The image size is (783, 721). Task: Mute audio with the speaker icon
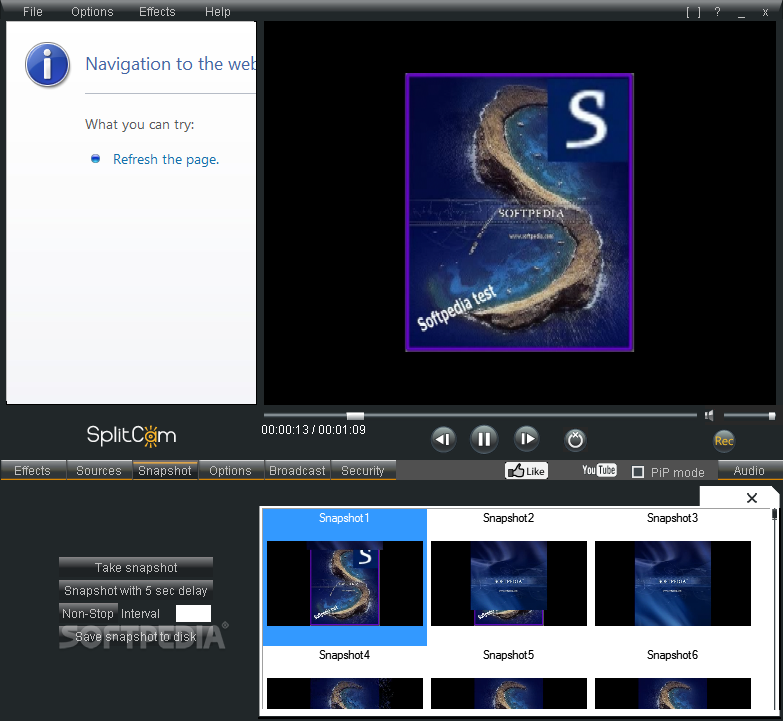(709, 415)
